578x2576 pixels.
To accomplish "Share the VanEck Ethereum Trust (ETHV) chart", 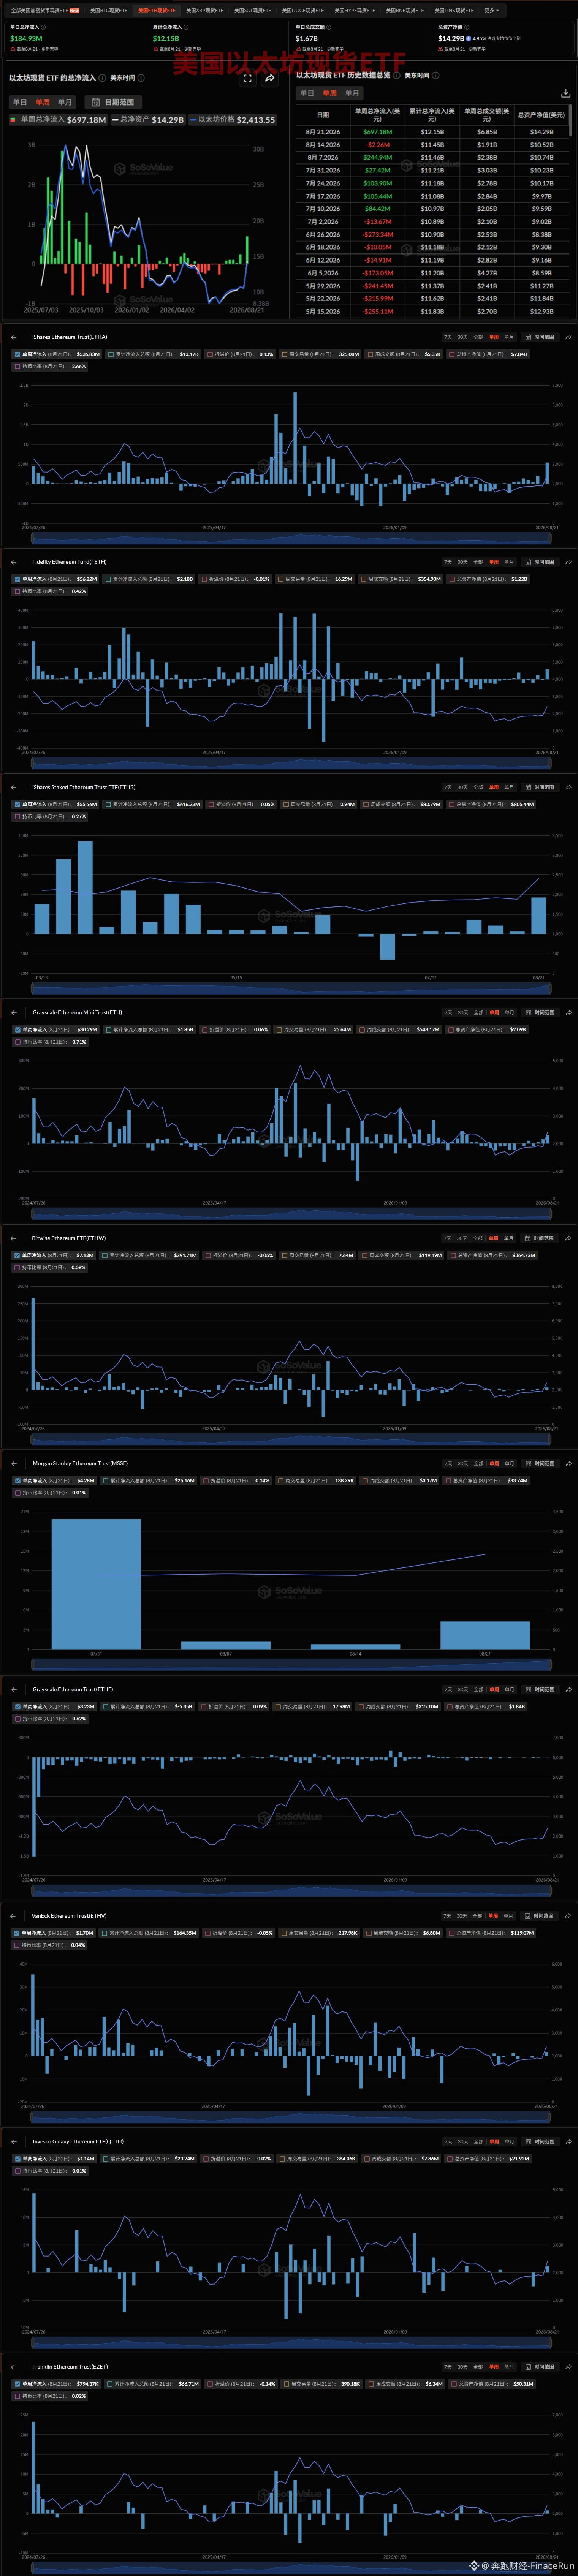I will [569, 1916].
